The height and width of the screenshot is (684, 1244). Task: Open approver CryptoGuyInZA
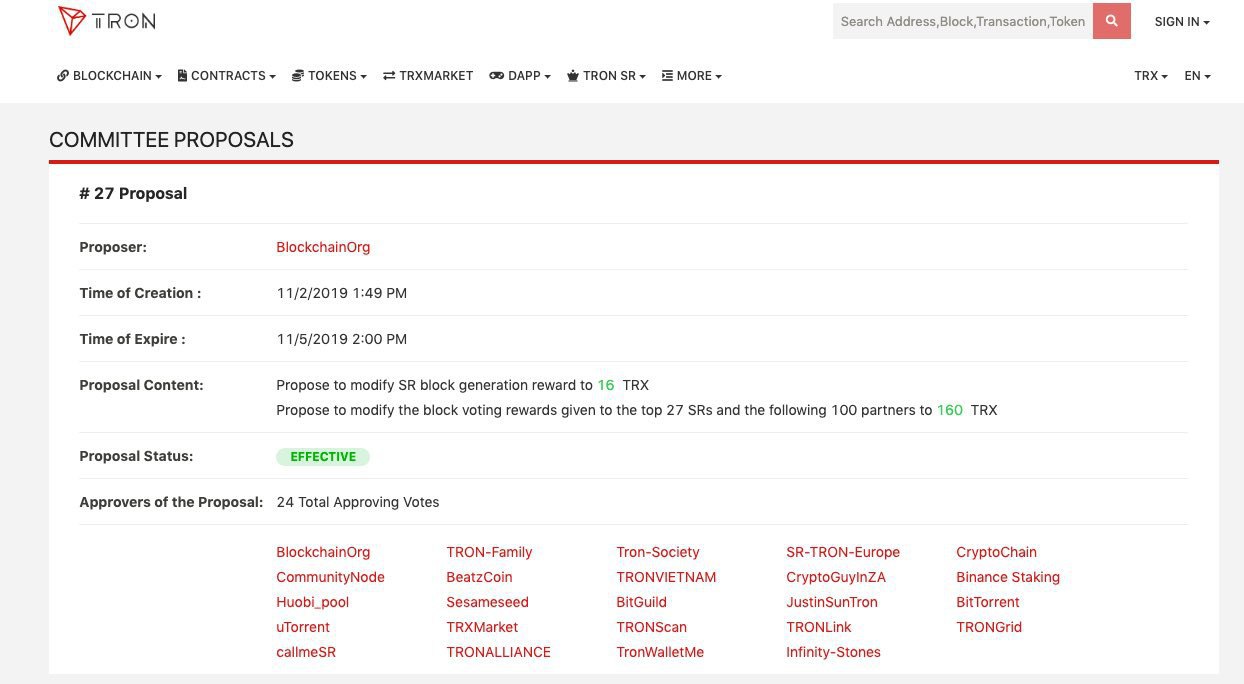pyautogui.click(x=836, y=577)
